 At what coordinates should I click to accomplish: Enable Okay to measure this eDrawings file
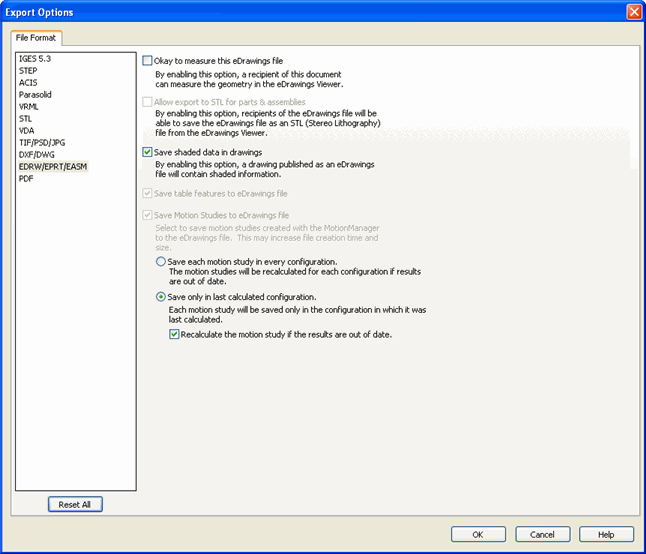coord(147,61)
